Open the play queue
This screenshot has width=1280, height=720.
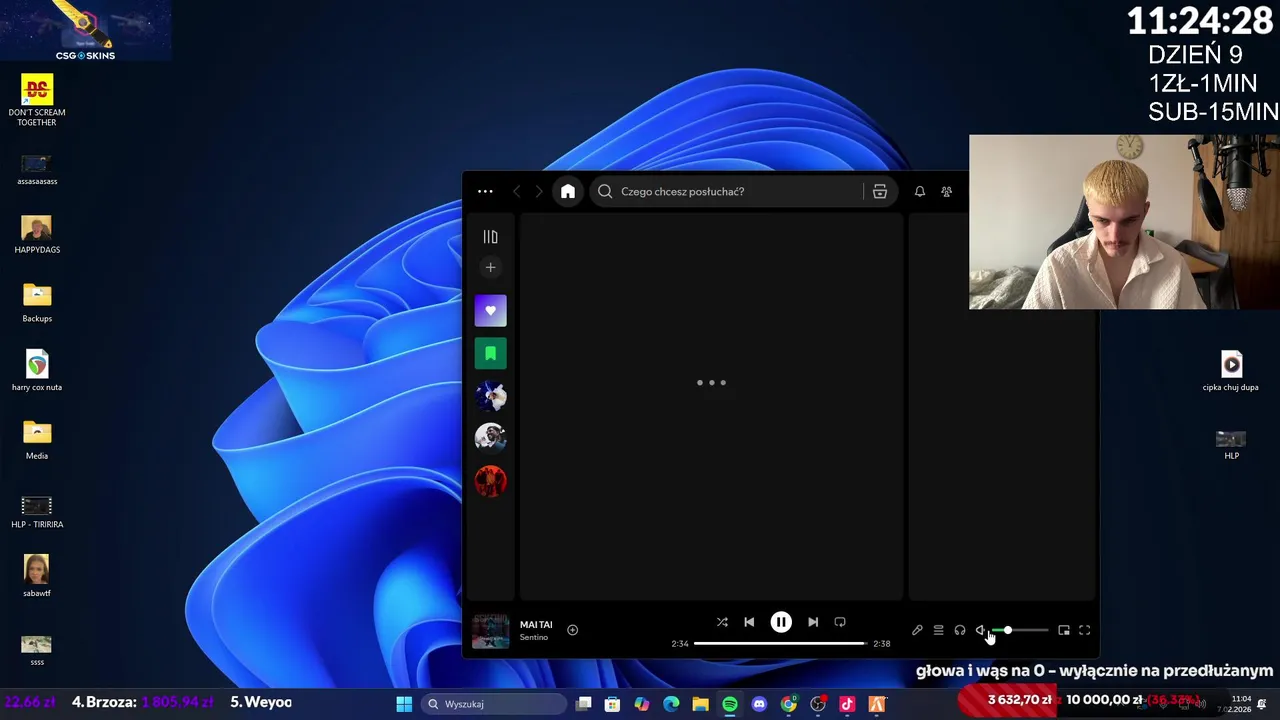tap(938, 630)
